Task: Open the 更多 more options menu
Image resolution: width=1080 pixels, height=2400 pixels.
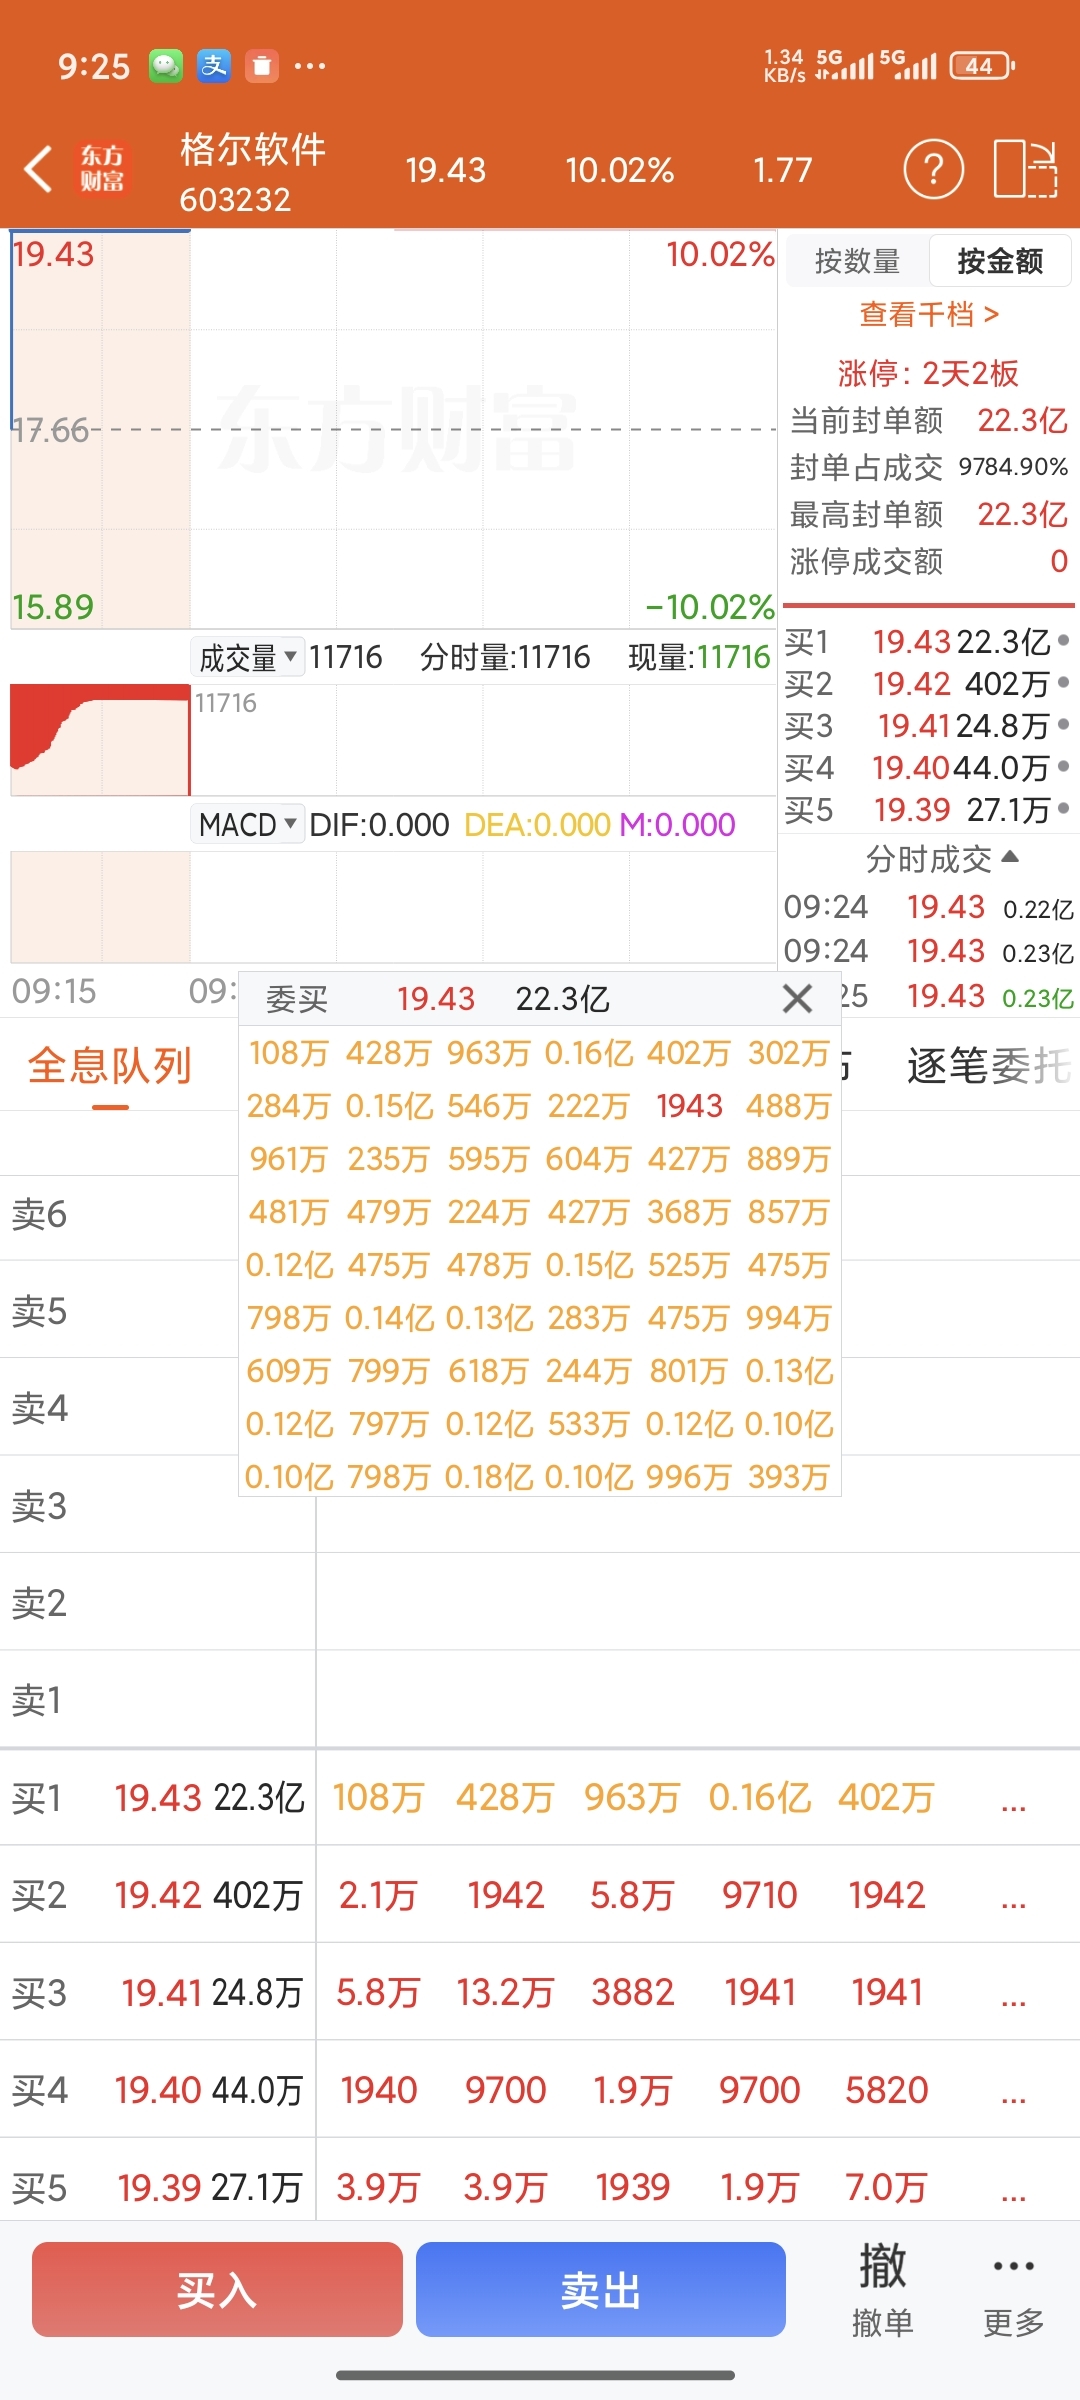Action: pos(1013,2288)
